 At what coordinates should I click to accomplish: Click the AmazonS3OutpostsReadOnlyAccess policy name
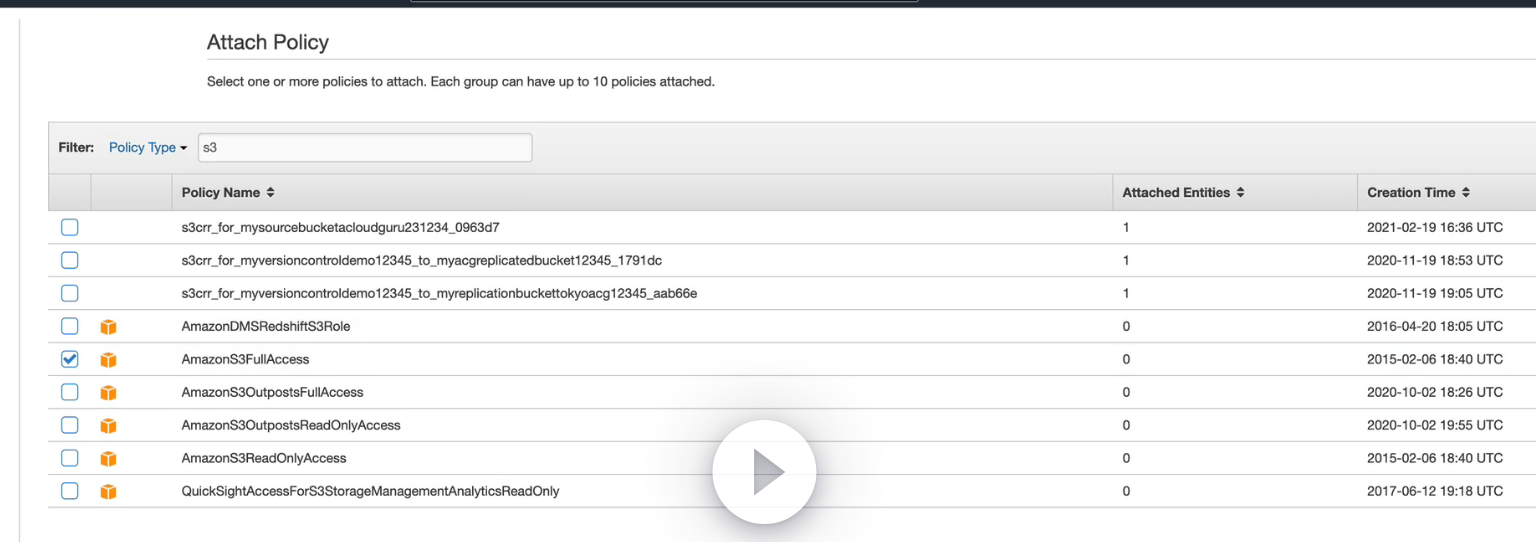(291, 425)
